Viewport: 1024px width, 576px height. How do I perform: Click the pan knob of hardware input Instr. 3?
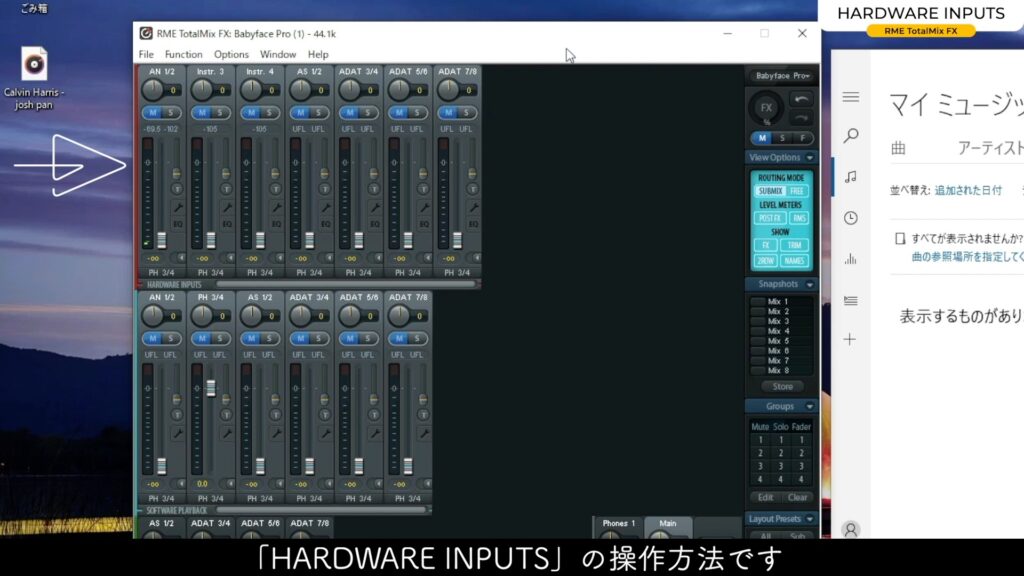pyautogui.click(x=202, y=90)
